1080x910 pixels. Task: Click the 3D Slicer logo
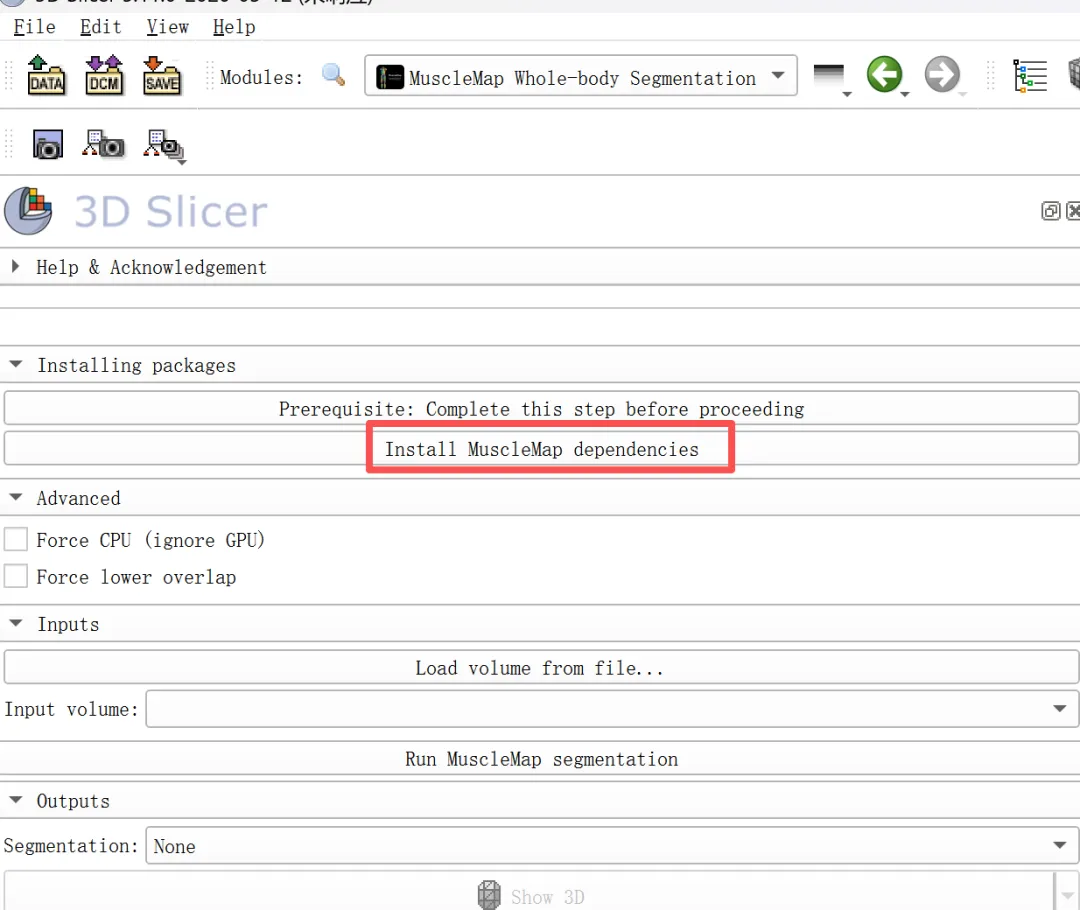tap(28, 211)
